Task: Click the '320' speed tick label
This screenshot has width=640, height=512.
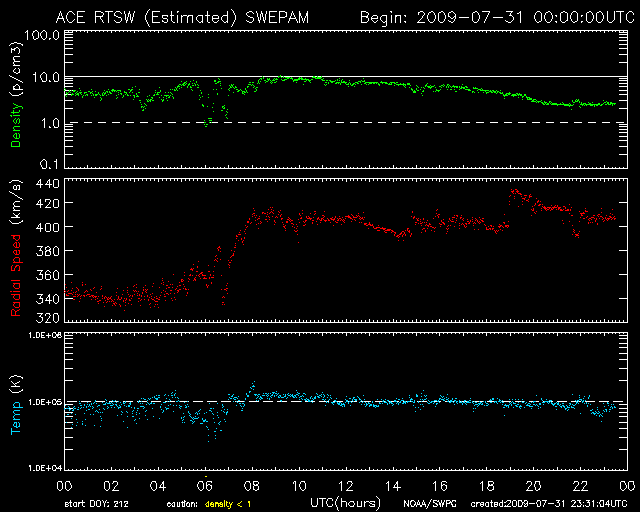Action: point(47,318)
